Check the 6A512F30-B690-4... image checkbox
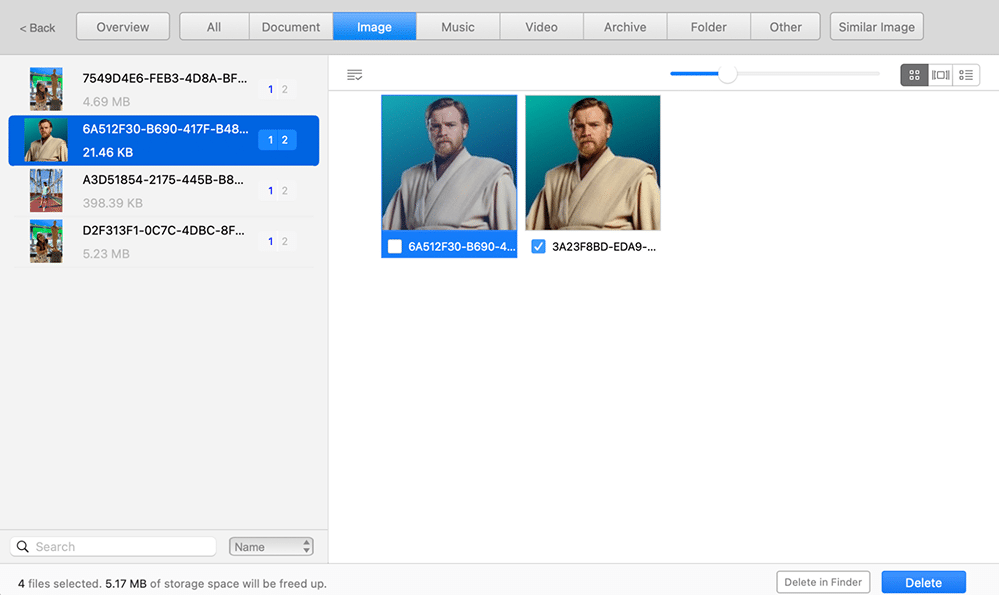 coord(395,247)
